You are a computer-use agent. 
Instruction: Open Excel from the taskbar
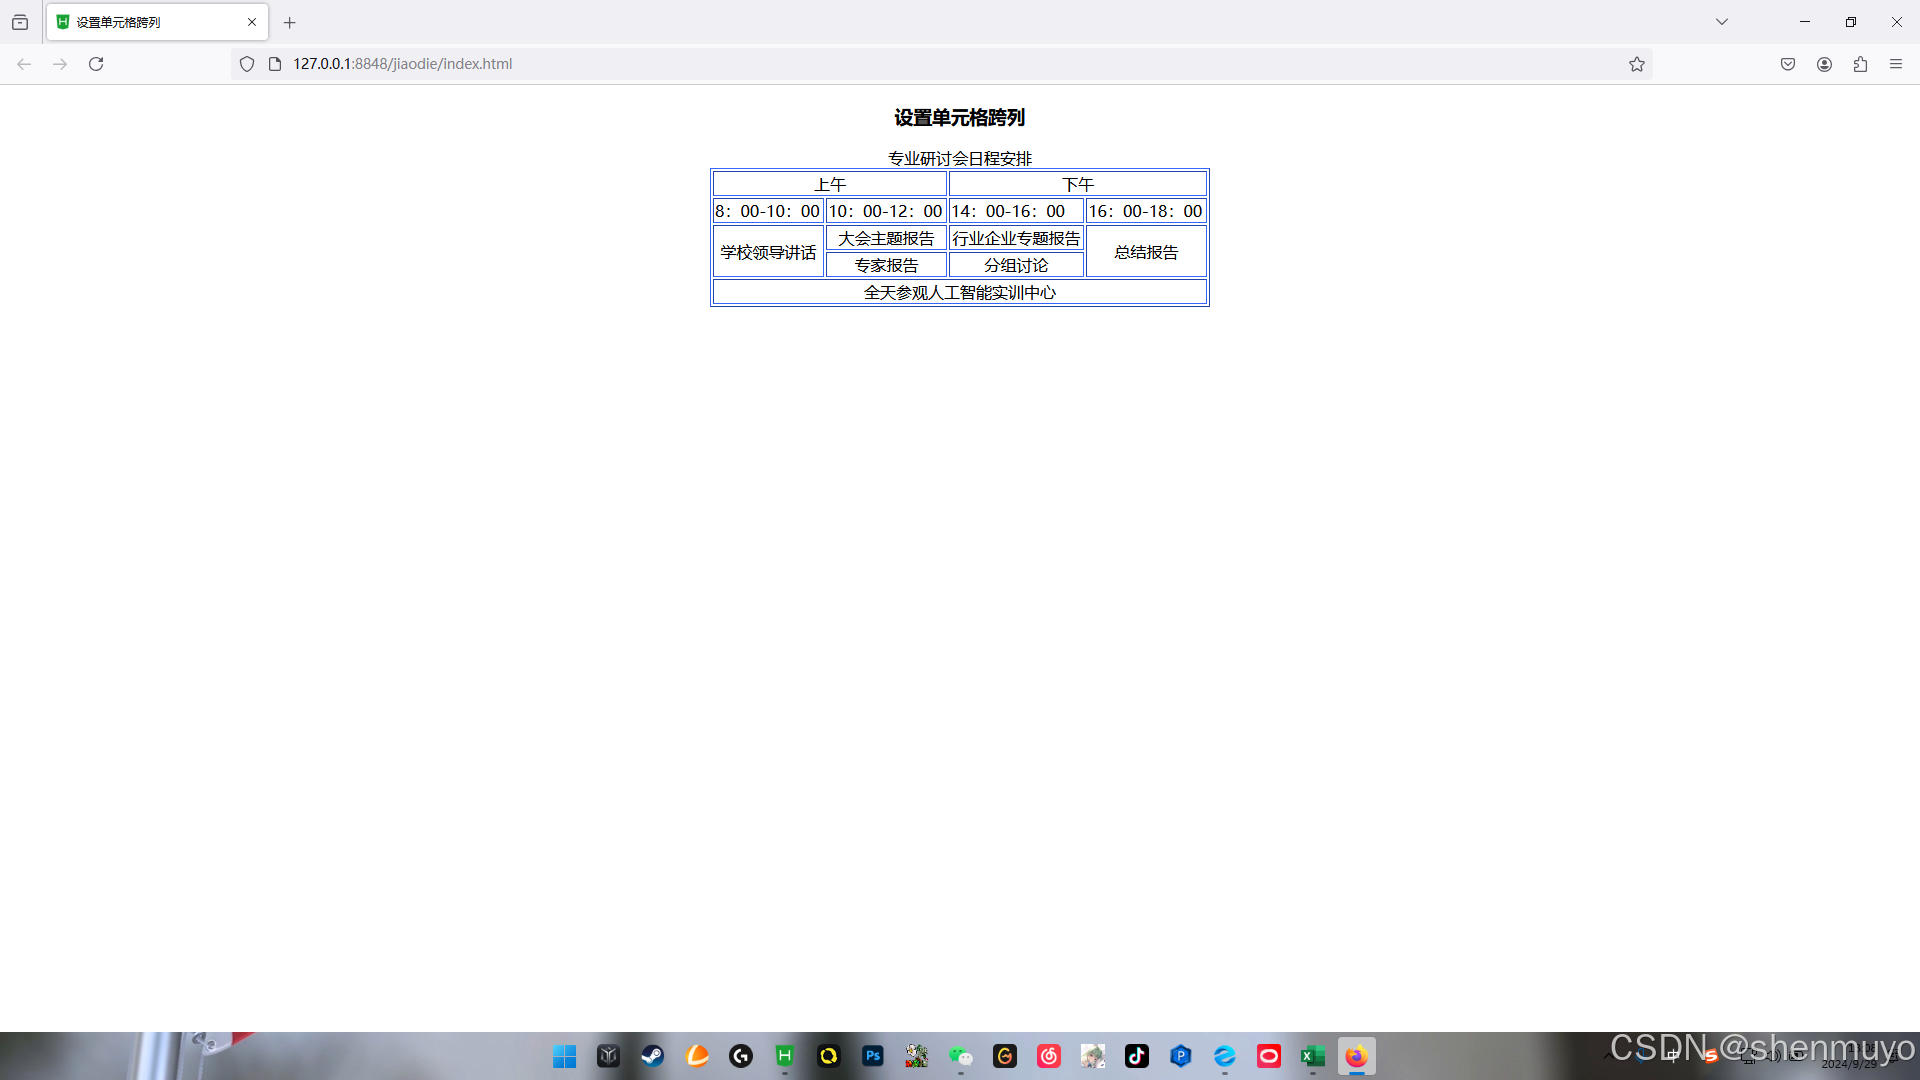point(1312,1056)
